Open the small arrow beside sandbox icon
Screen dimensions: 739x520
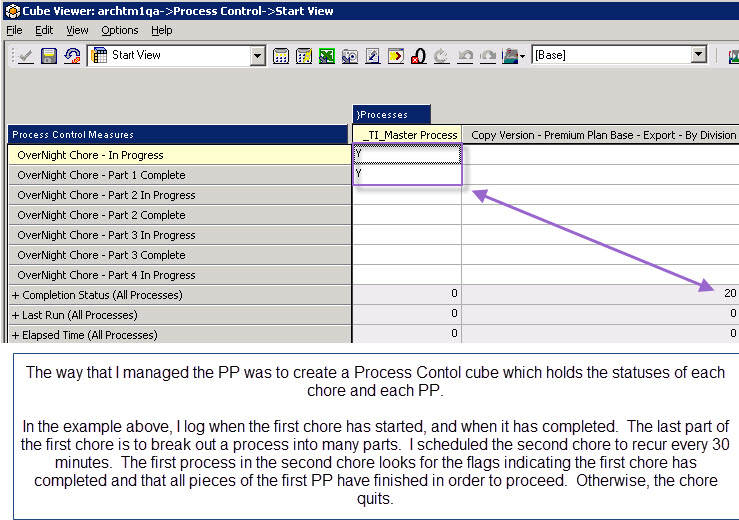522,57
